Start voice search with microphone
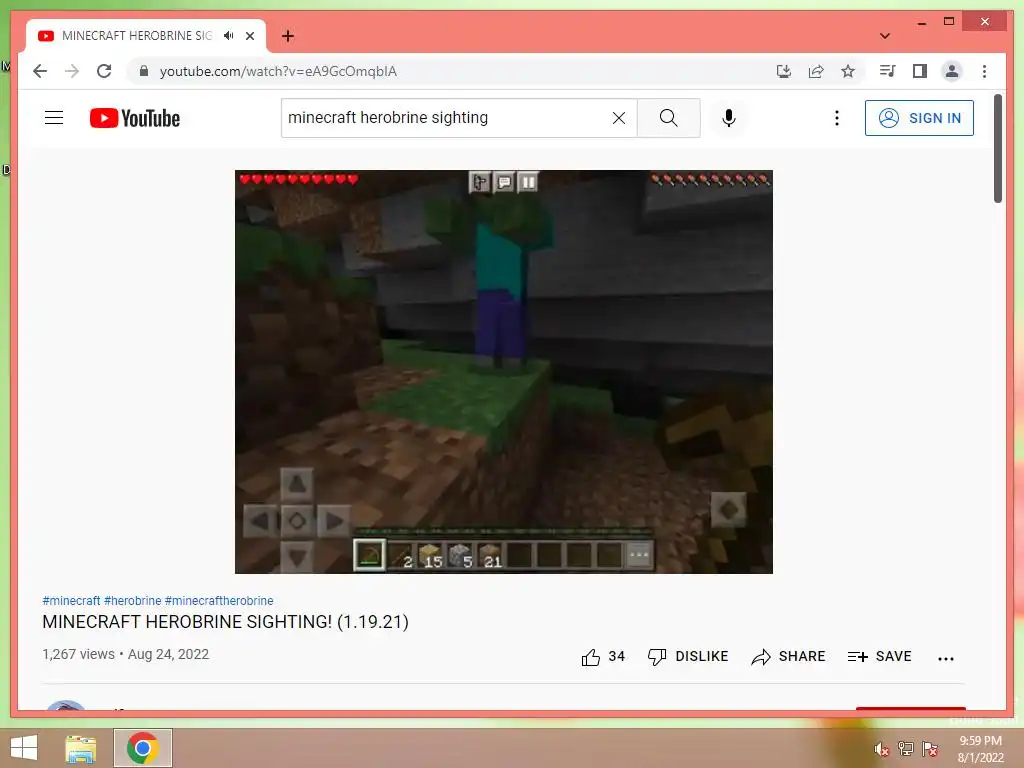The image size is (1024, 768). (x=729, y=118)
